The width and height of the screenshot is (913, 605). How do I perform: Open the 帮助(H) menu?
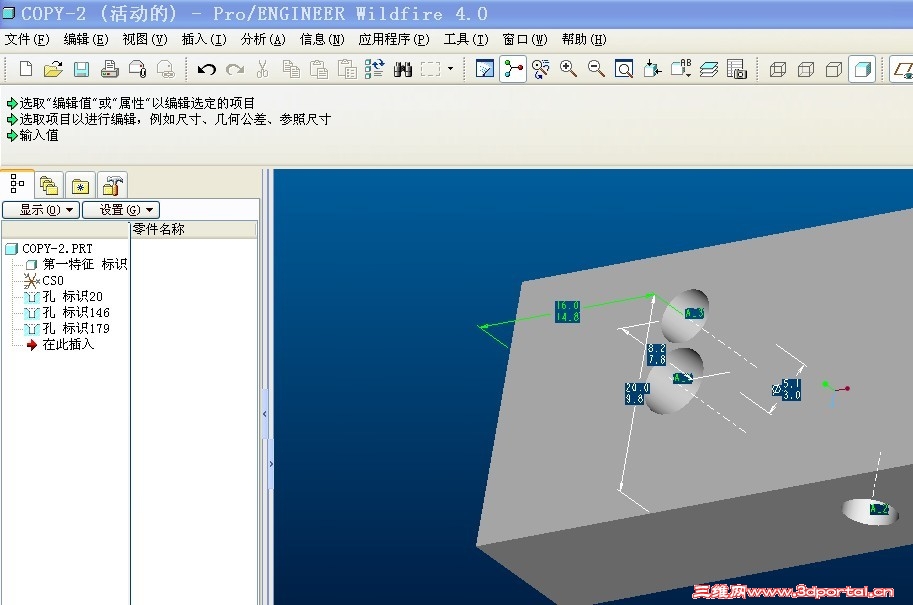click(x=584, y=40)
